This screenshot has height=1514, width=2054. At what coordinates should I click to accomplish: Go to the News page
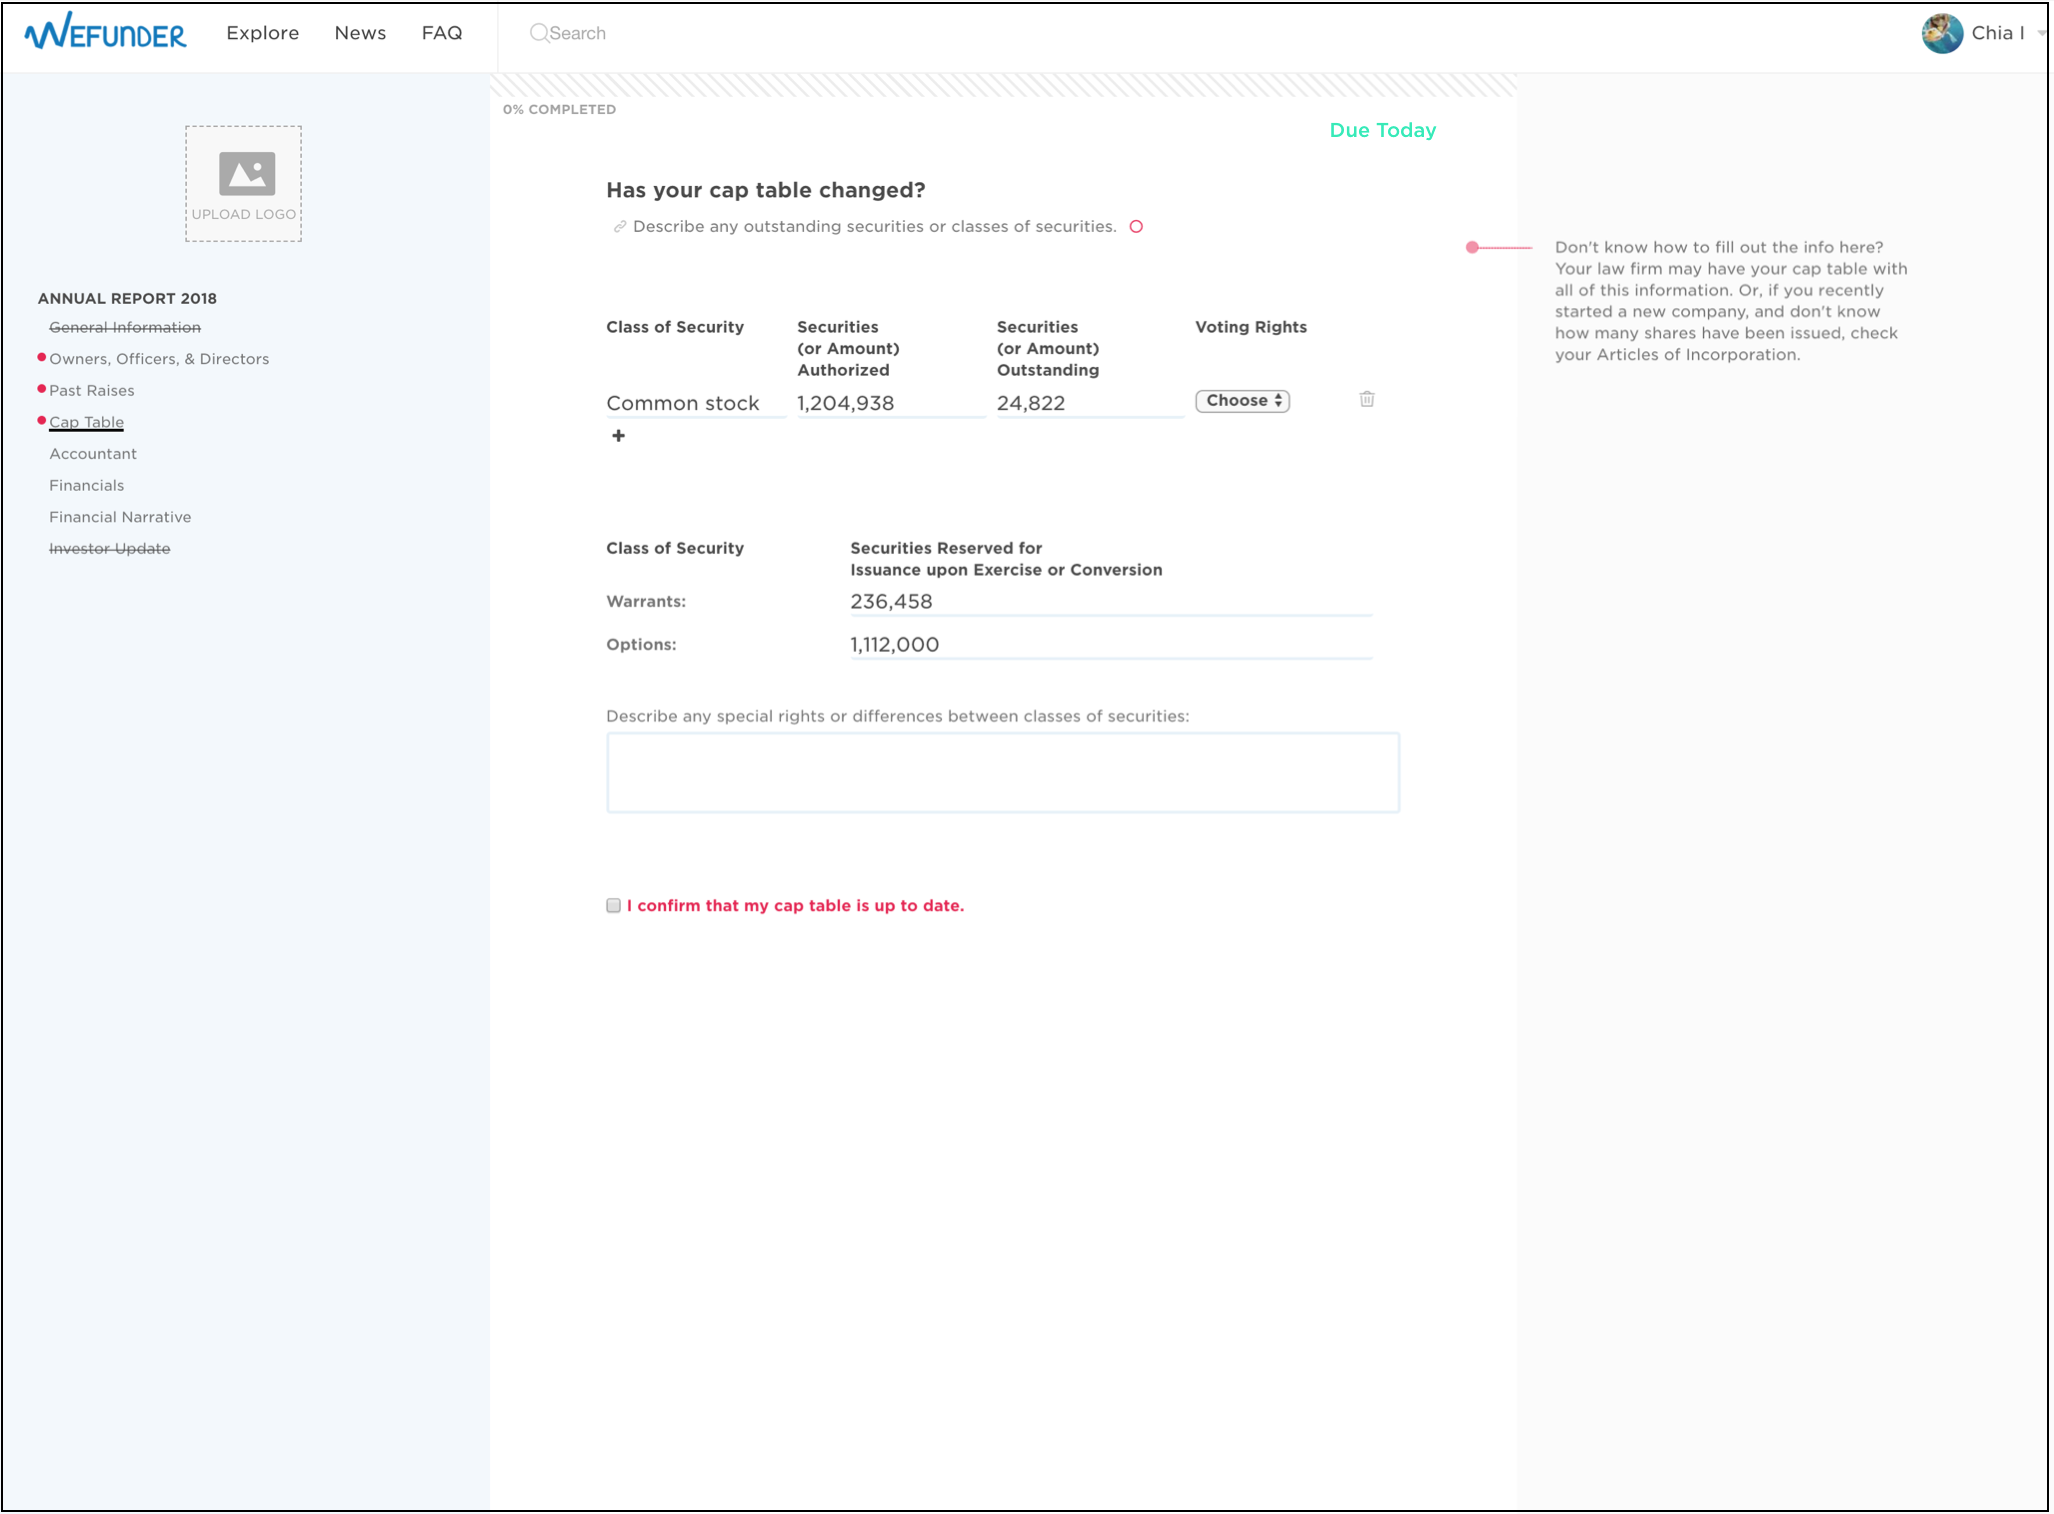click(360, 33)
